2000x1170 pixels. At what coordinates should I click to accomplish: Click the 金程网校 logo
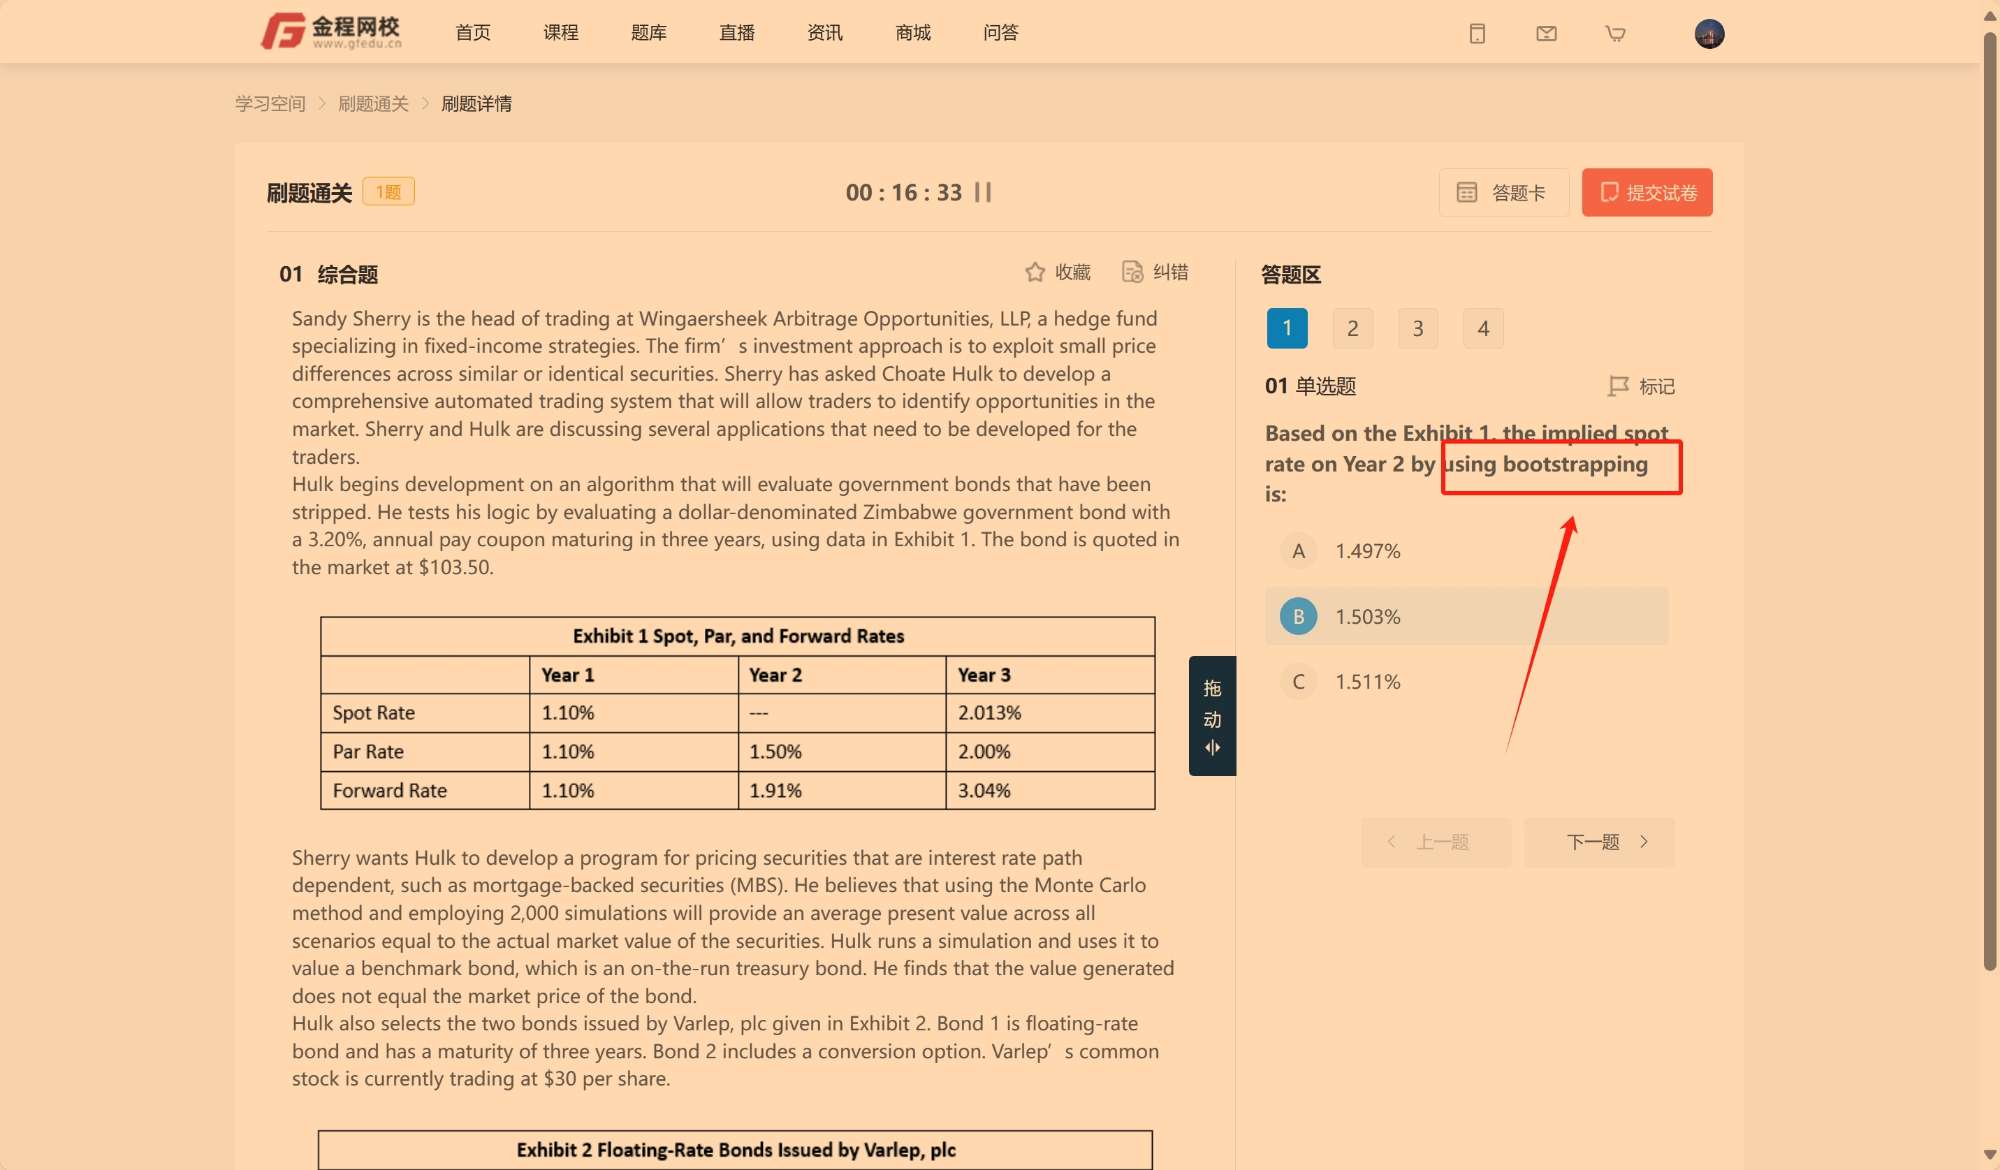[331, 32]
